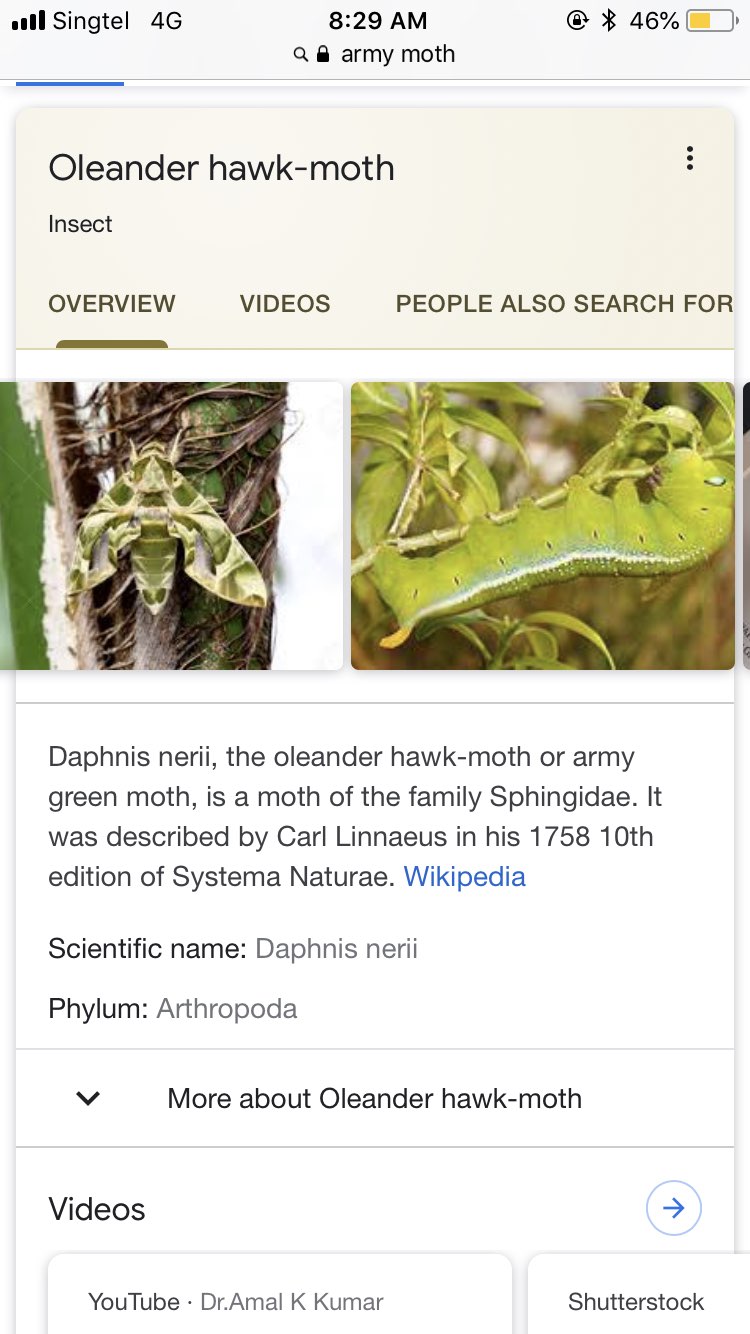
Task: Follow the Wikipedia link
Action: [x=464, y=877]
